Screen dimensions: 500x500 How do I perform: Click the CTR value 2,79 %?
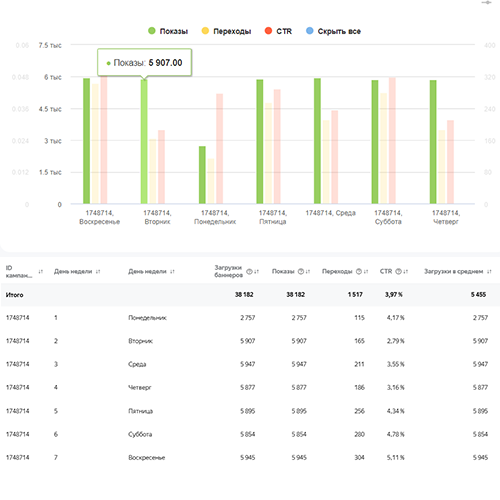coord(396,341)
